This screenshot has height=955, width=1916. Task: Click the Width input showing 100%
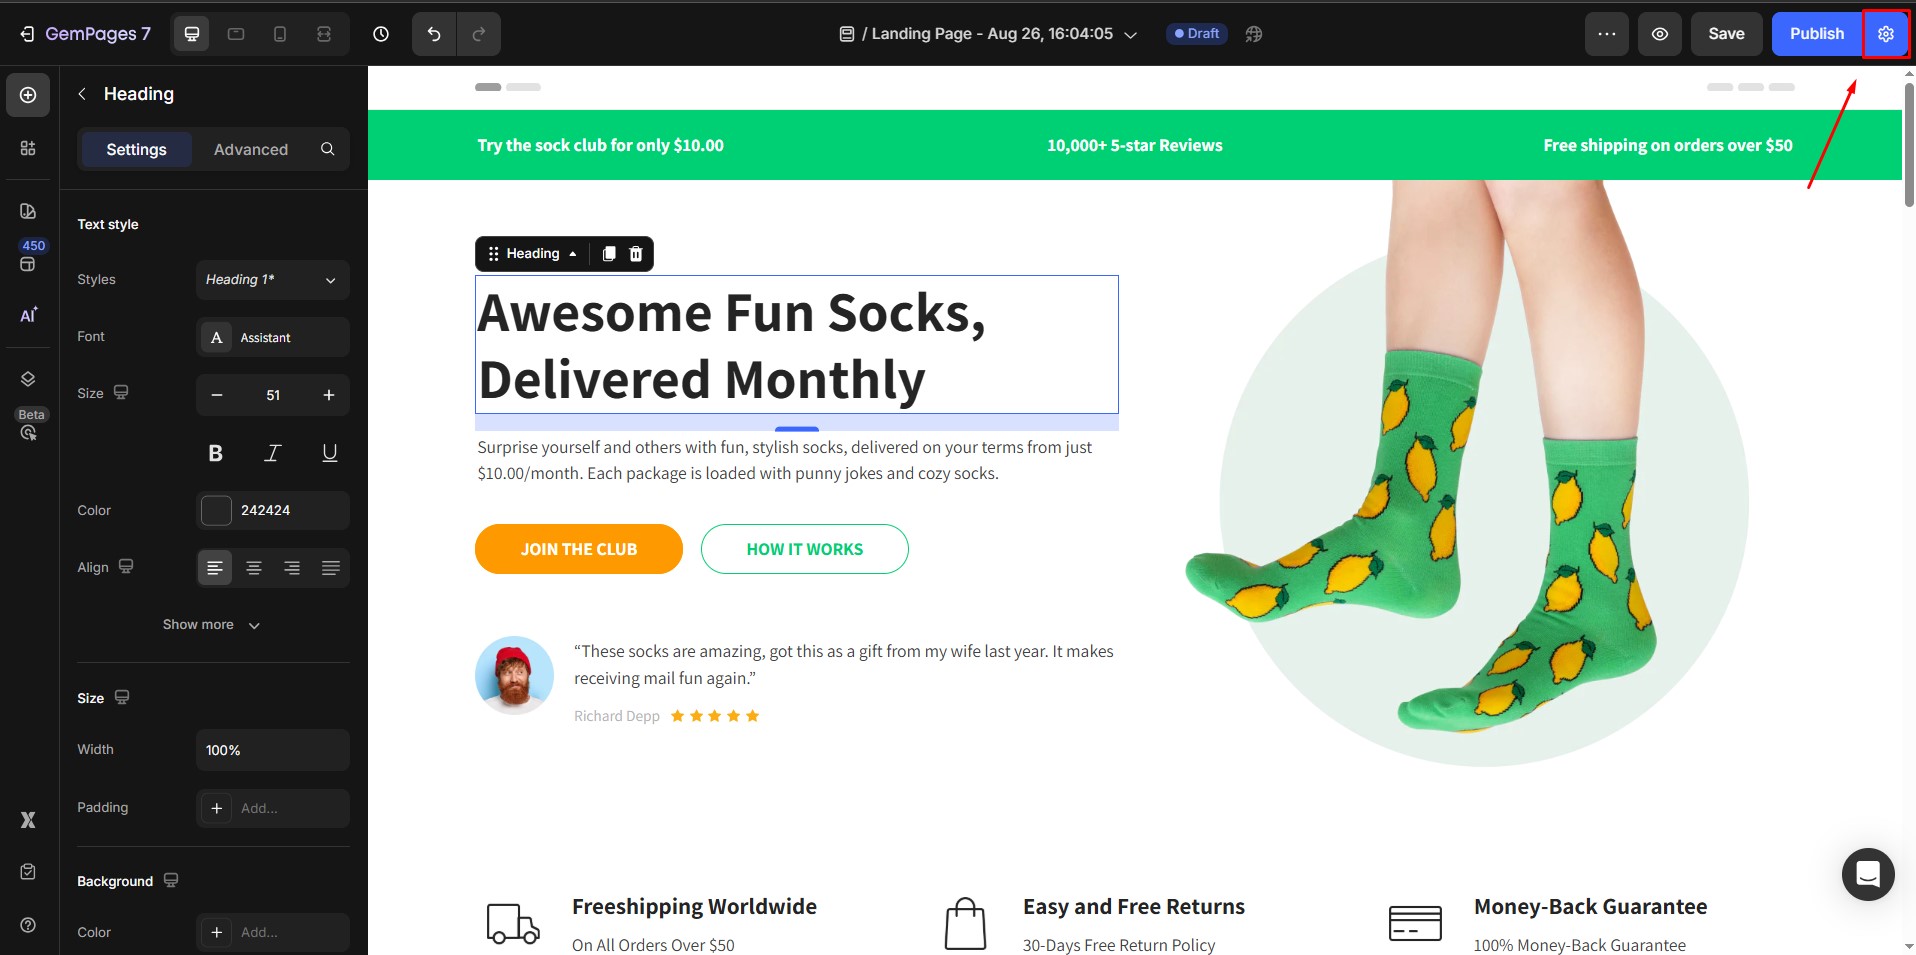click(271, 749)
